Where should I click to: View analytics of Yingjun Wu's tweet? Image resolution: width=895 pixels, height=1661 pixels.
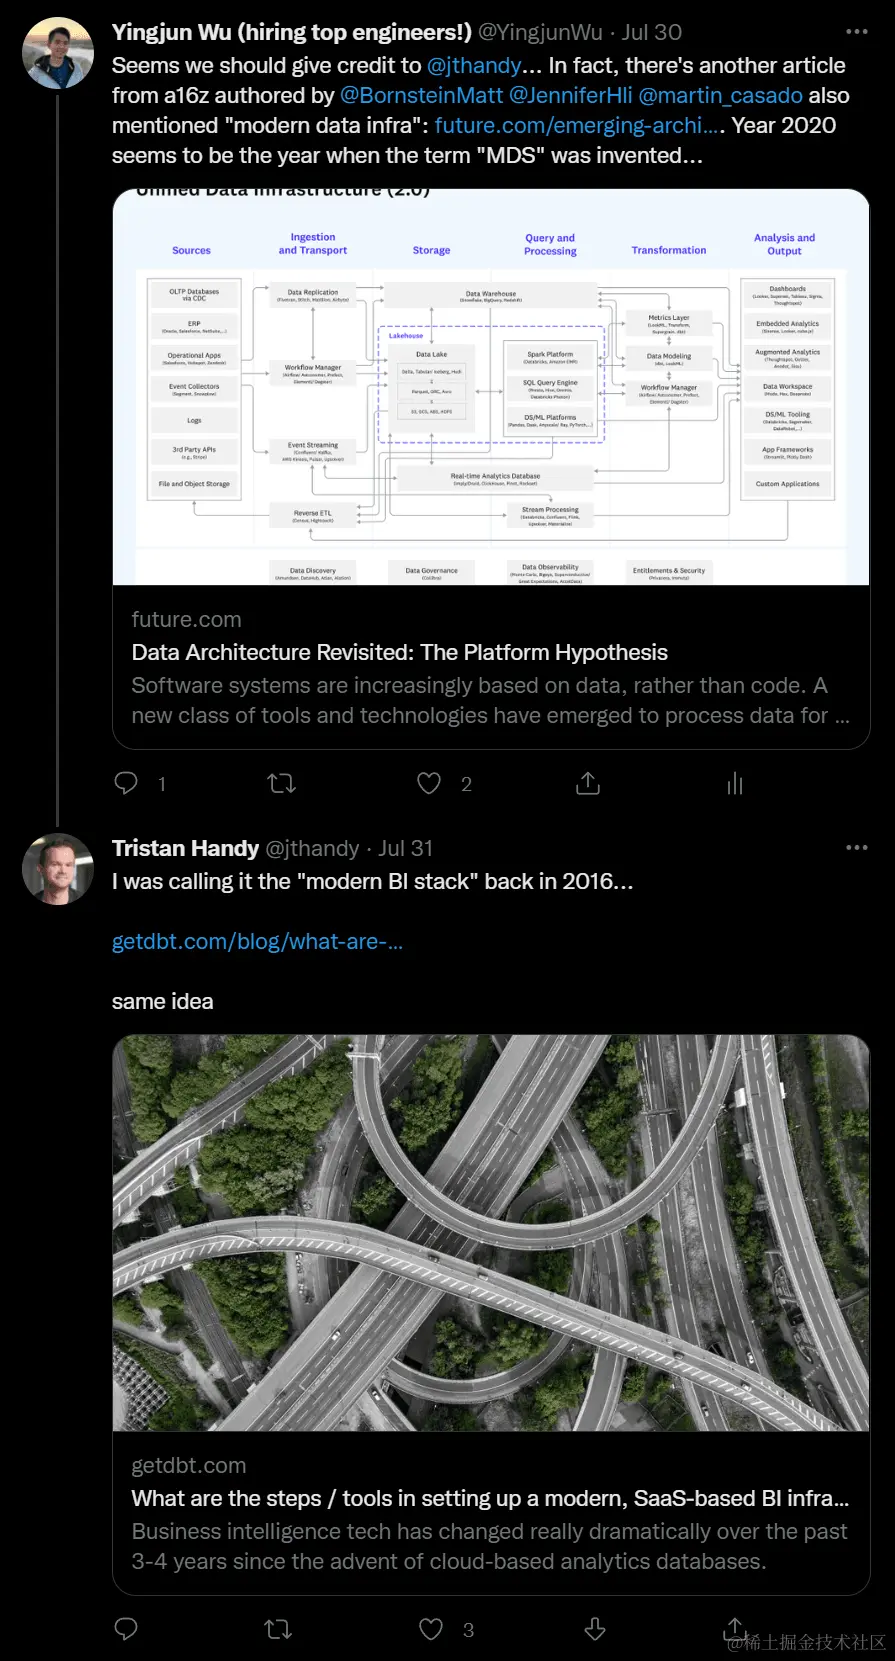pyautogui.click(x=735, y=783)
